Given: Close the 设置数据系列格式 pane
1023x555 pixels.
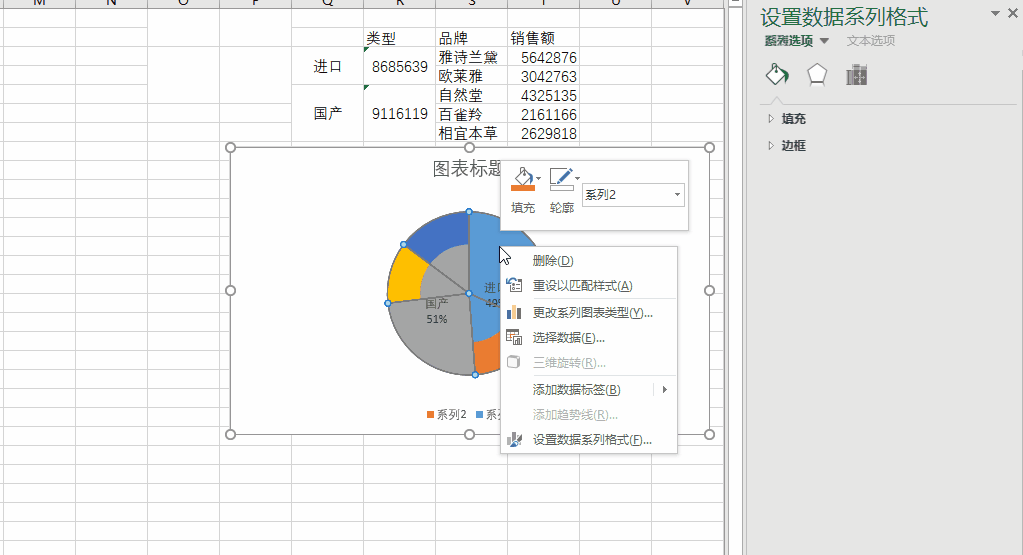Looking at the screenshot, I should 1013,13.
